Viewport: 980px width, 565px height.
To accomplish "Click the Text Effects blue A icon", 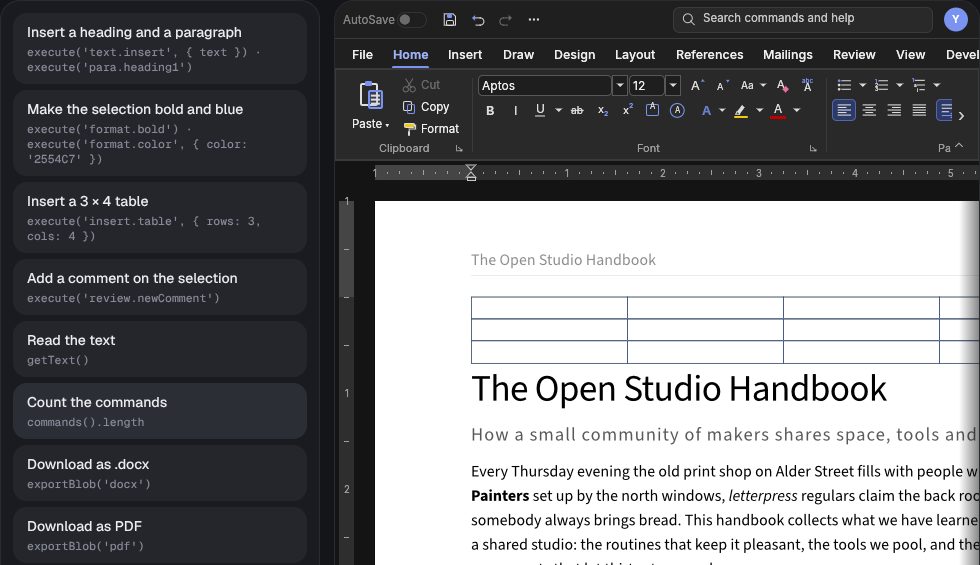I will coord(706,111).
